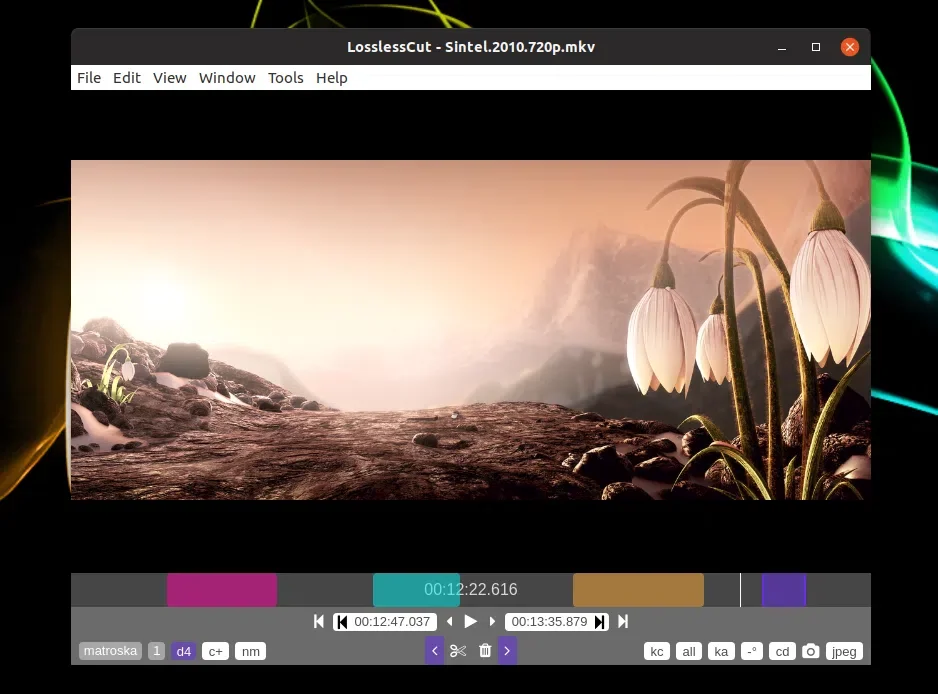Set cut start marker at current position
938x694 pixels.
click(x=342, y=622)
